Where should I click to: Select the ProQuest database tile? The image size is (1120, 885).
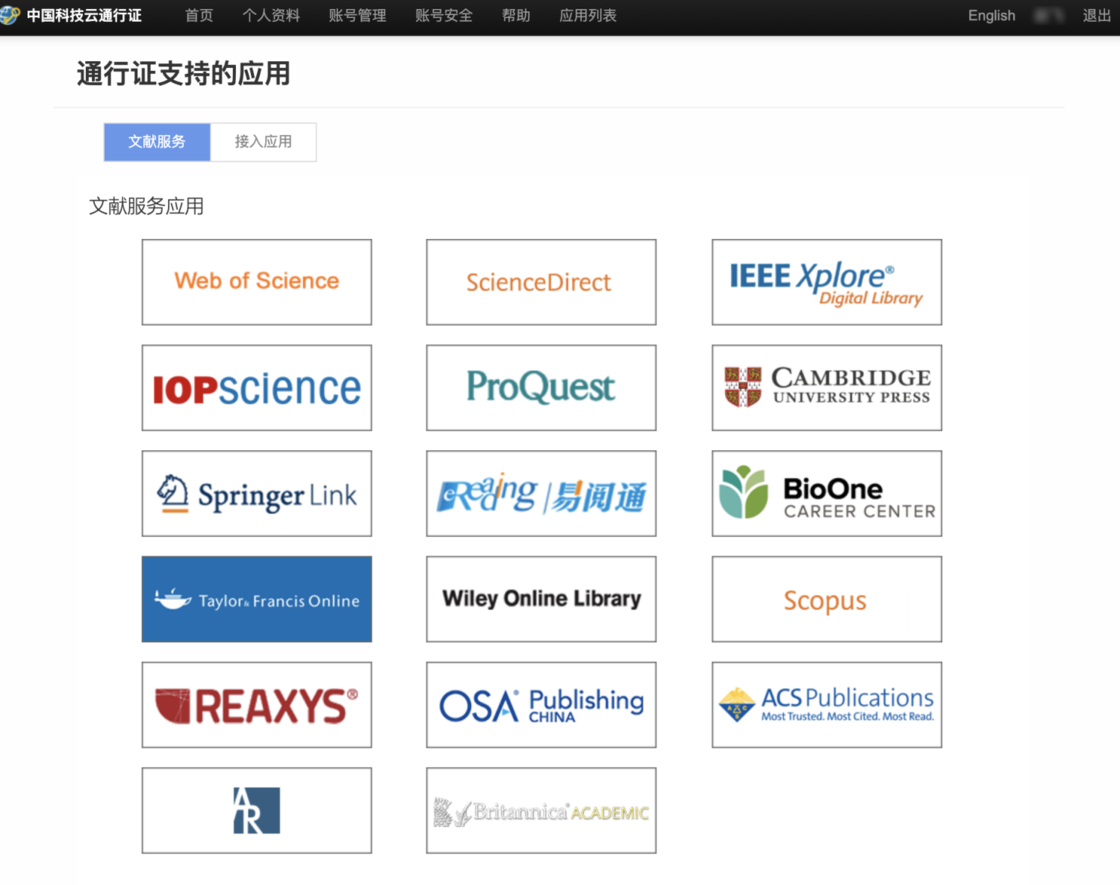coord(541,388)
